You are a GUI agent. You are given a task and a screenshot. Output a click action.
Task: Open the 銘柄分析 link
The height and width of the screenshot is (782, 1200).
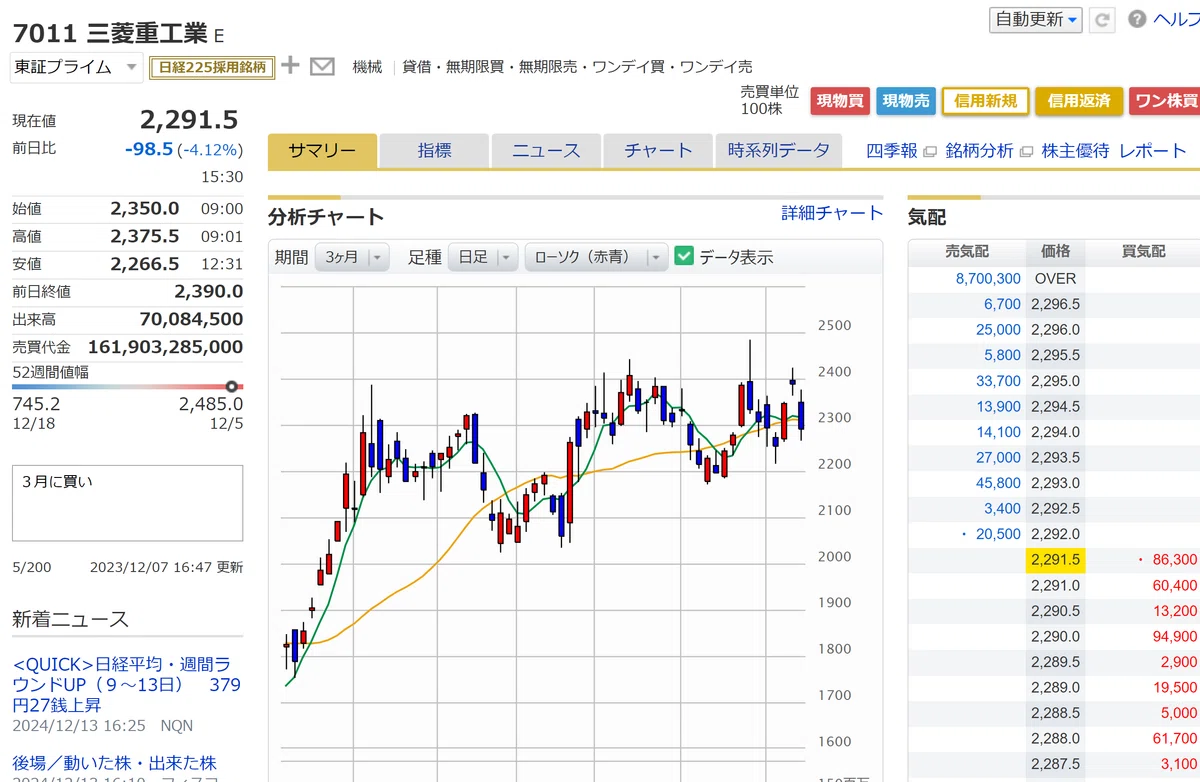tap(979, 151)
